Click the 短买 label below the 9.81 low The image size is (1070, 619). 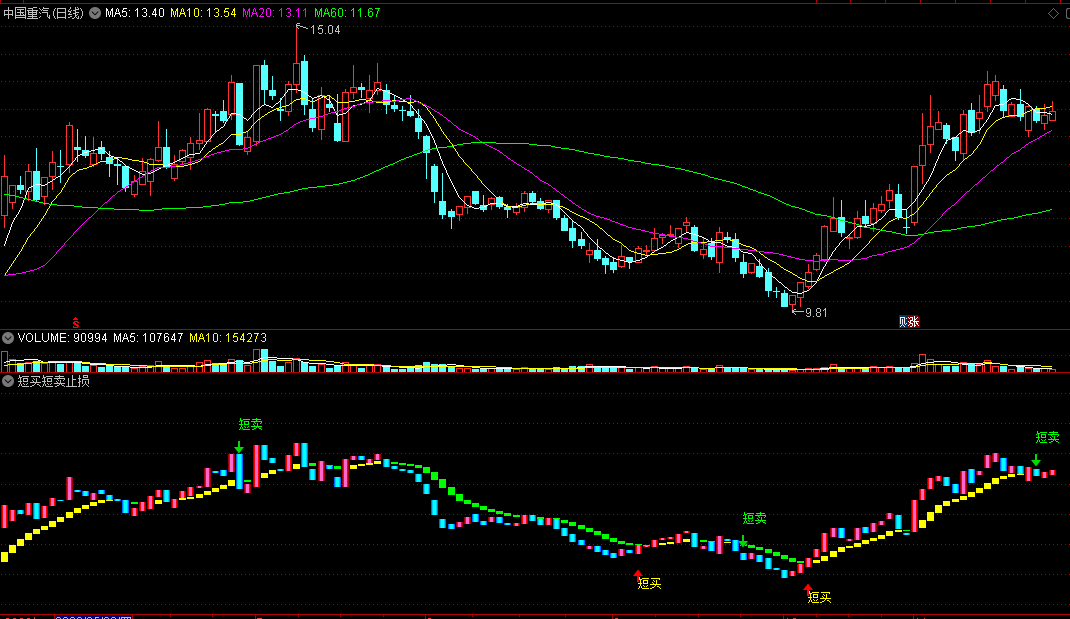[x=820, y=598]
